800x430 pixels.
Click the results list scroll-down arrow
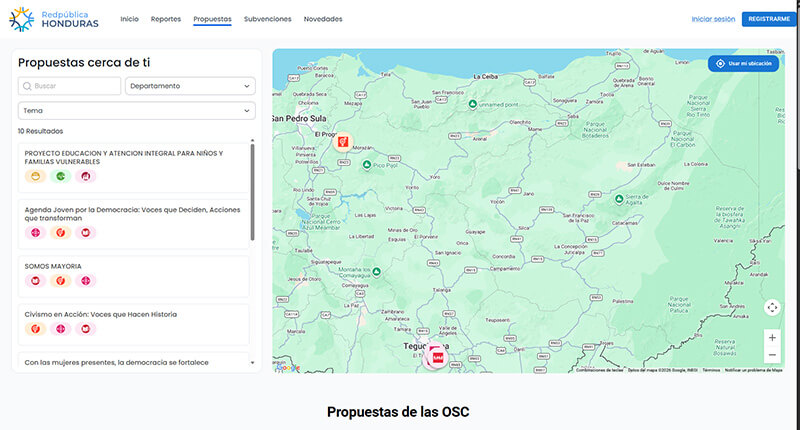(252, 362)
